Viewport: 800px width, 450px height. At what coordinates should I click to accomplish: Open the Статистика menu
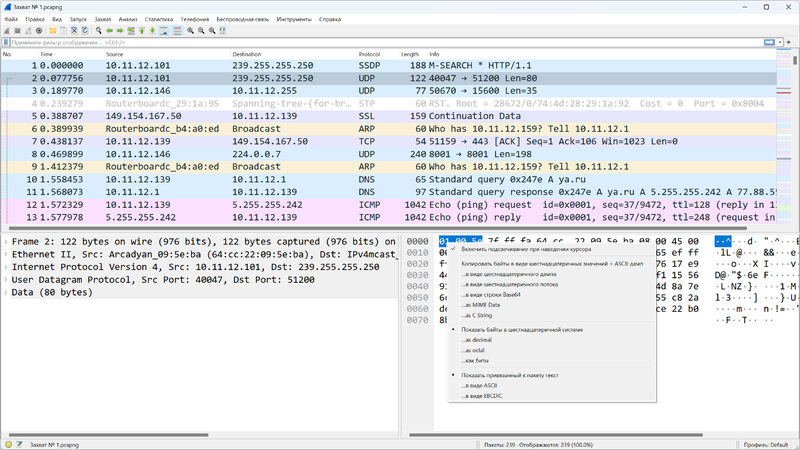[x=159, y=19]
